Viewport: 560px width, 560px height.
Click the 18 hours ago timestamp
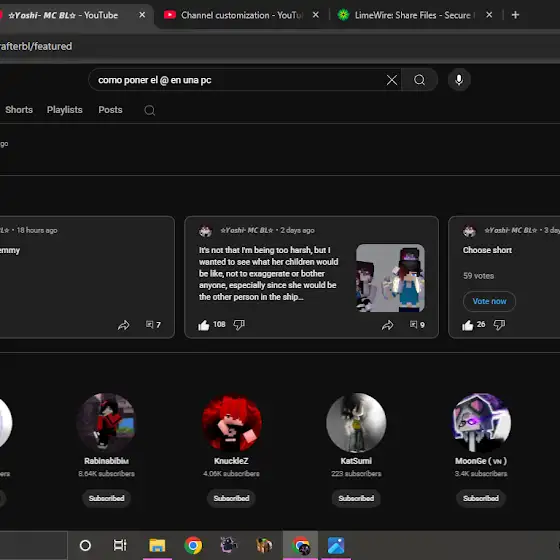(37, 230)
